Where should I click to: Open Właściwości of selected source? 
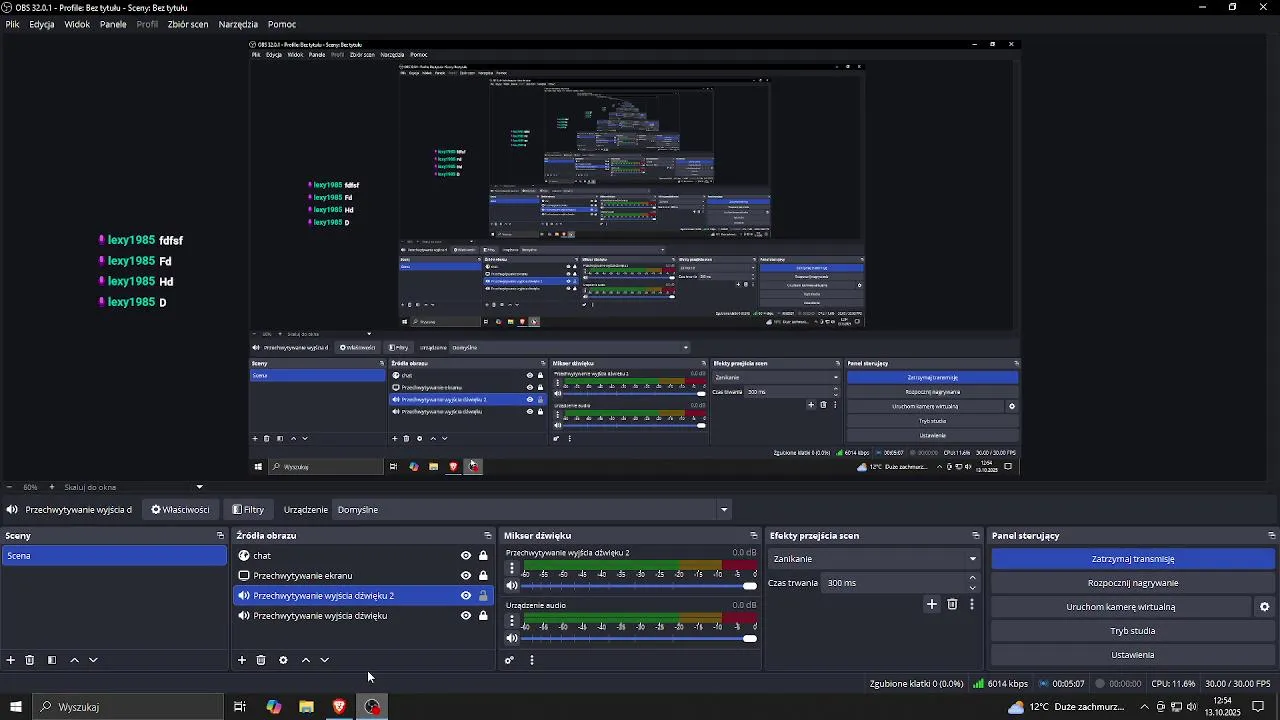(x=181, y=510)
